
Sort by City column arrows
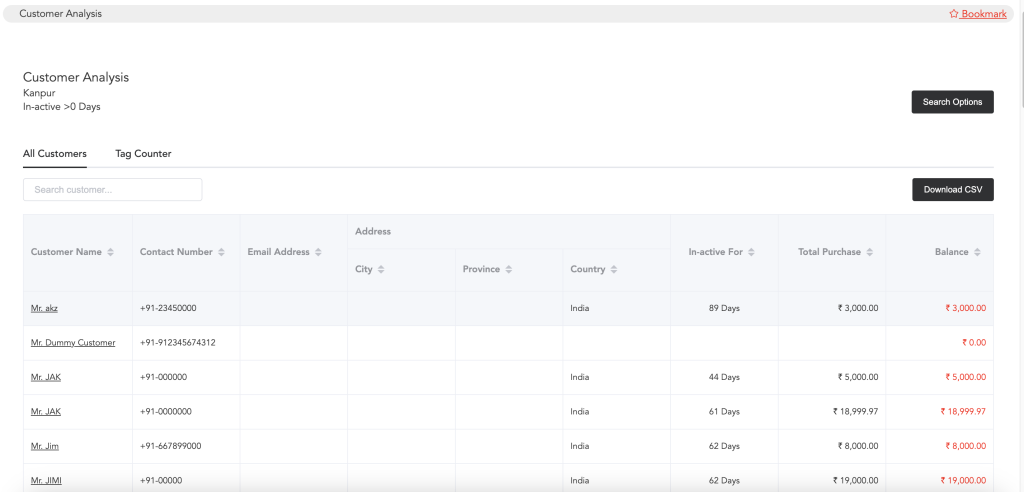pyautogui.click(x=381, y=269)
